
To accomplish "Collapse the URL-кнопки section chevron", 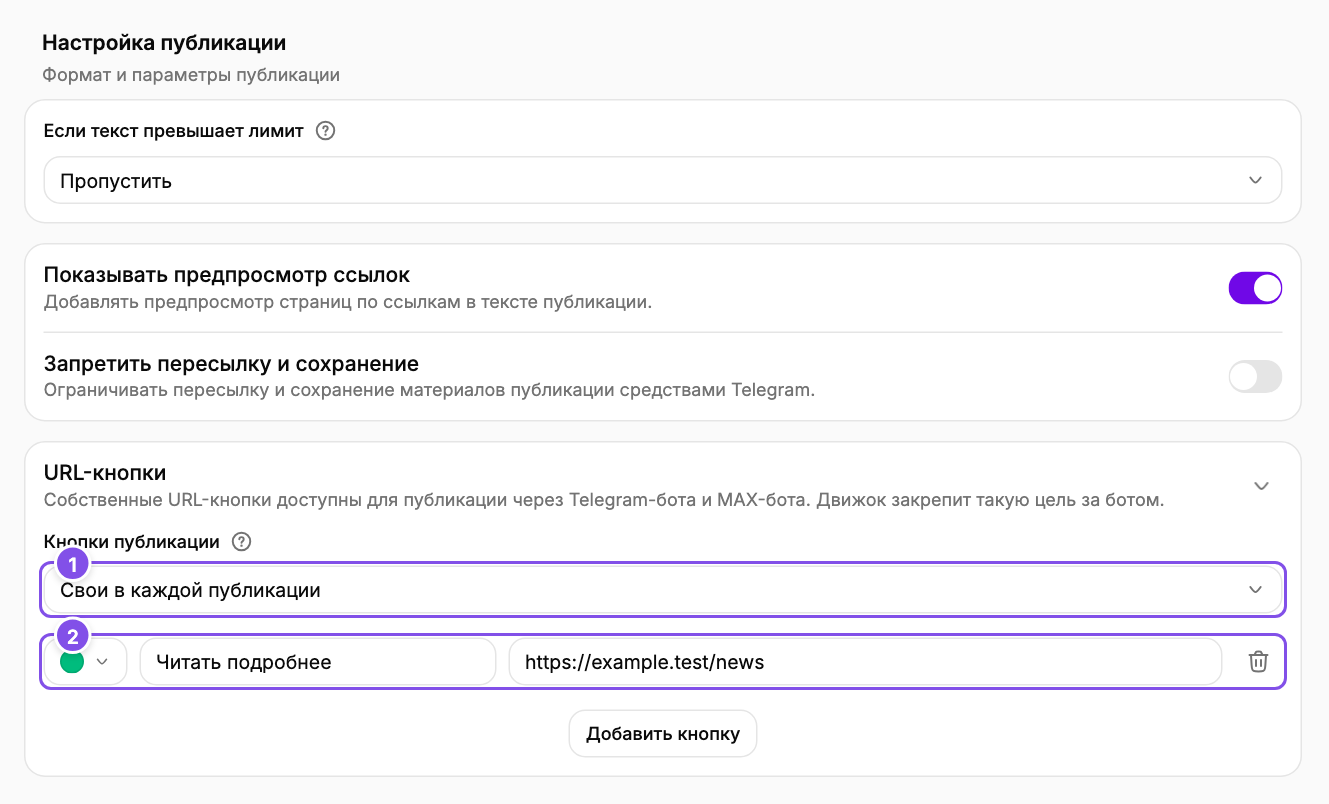I will pos(1261,486).
